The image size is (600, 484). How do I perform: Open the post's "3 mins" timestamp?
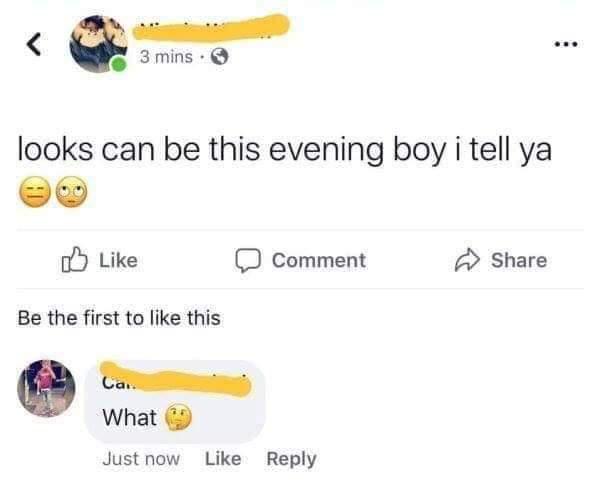165,57
